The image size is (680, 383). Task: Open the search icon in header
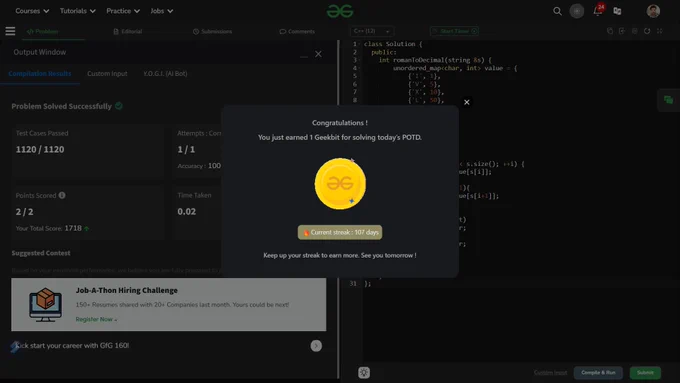point(557,11)
